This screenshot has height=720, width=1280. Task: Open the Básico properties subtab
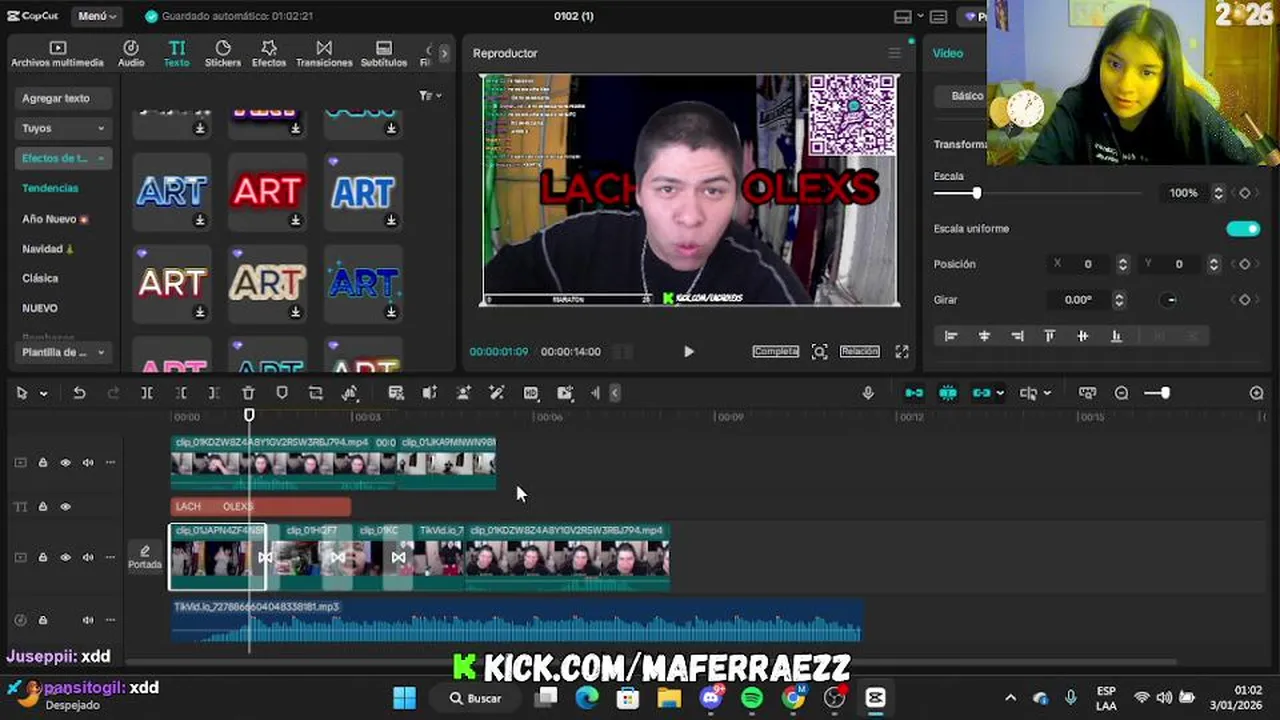point(967,96)
